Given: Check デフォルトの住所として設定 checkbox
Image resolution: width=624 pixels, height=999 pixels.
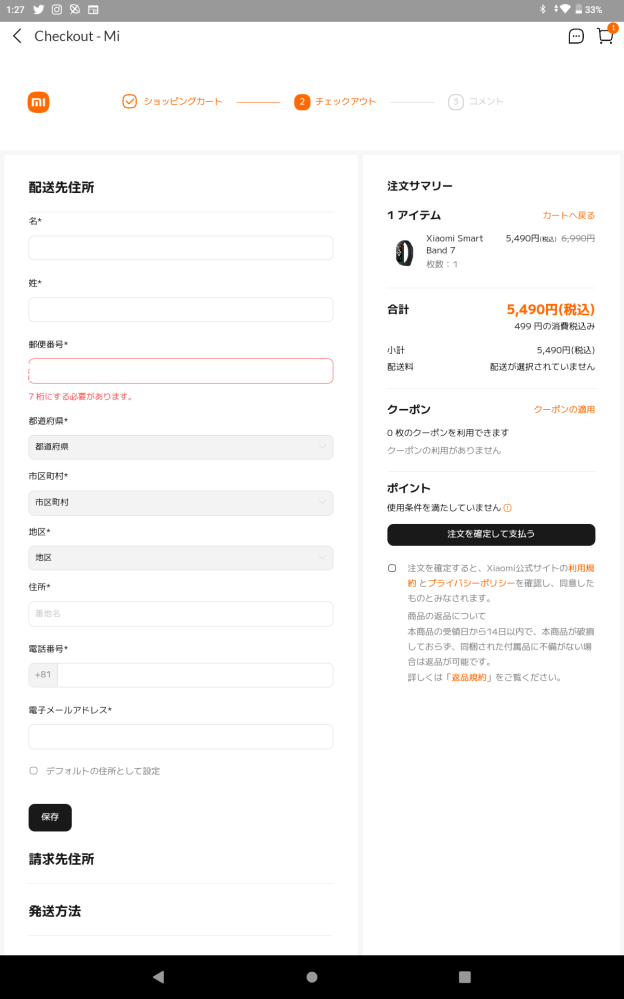Looking at the screenshot, I should [33, 771].
